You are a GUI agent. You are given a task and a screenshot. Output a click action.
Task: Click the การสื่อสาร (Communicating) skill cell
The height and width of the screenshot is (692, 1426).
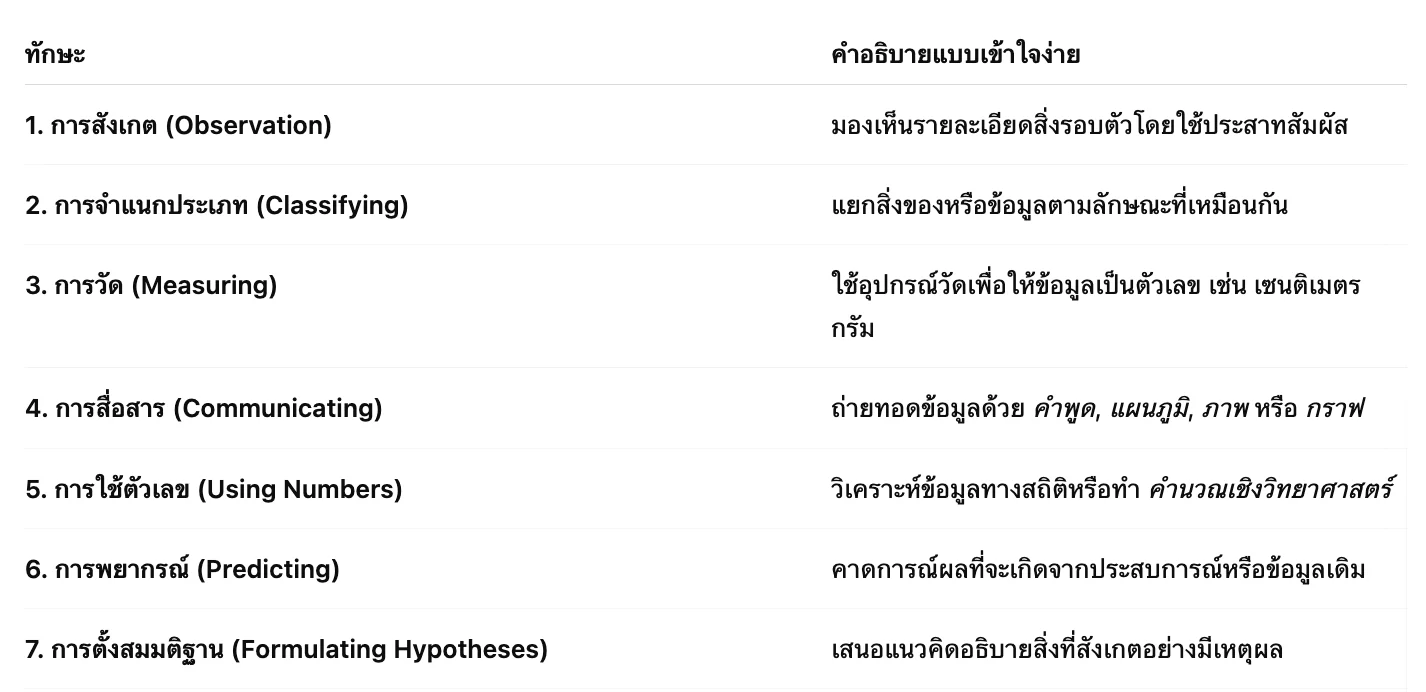(x=204, y=408)
